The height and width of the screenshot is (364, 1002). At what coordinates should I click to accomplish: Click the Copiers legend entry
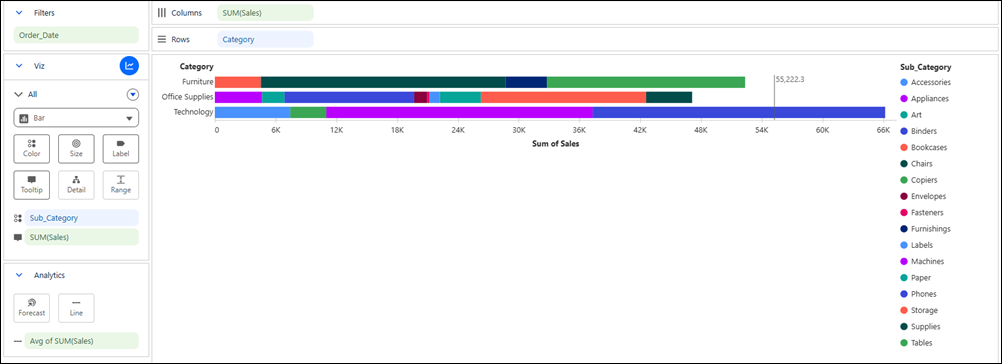918,180
